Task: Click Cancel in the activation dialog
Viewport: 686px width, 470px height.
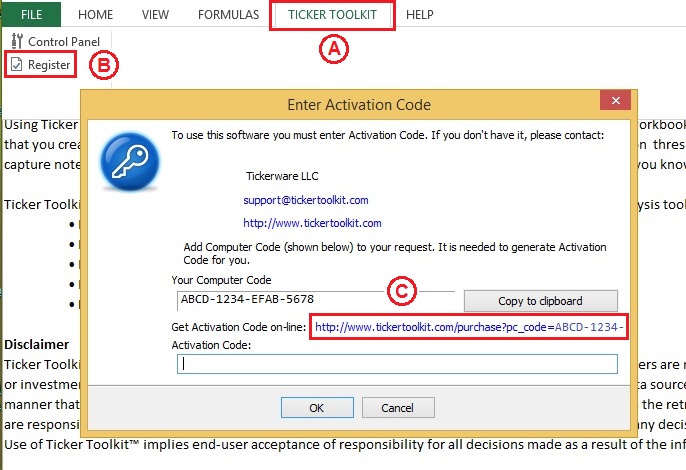Action: 398,408
